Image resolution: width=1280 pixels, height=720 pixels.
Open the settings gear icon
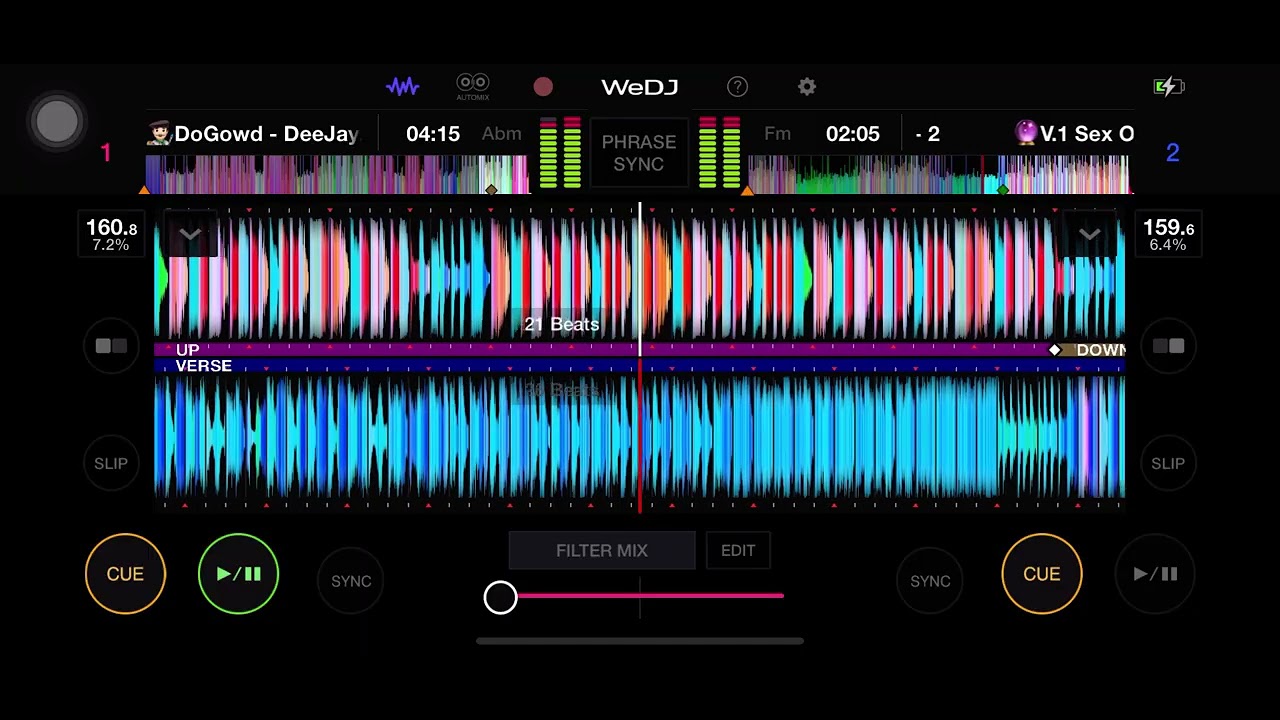807,87
